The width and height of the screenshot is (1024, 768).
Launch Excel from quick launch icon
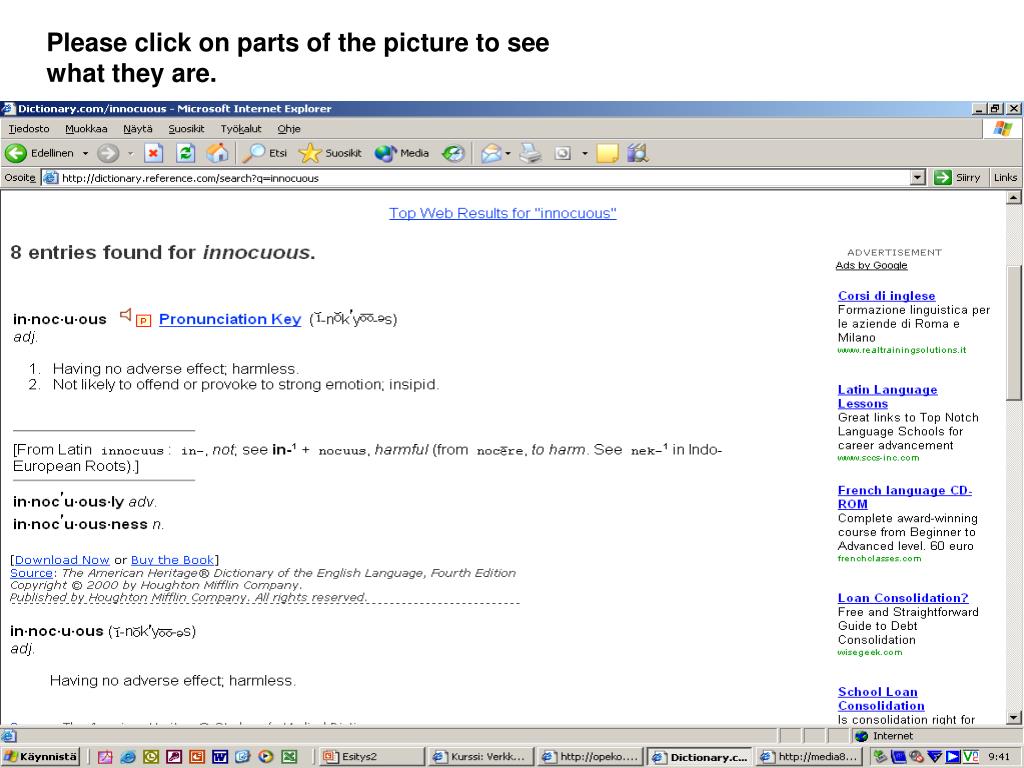pos(289,757)
